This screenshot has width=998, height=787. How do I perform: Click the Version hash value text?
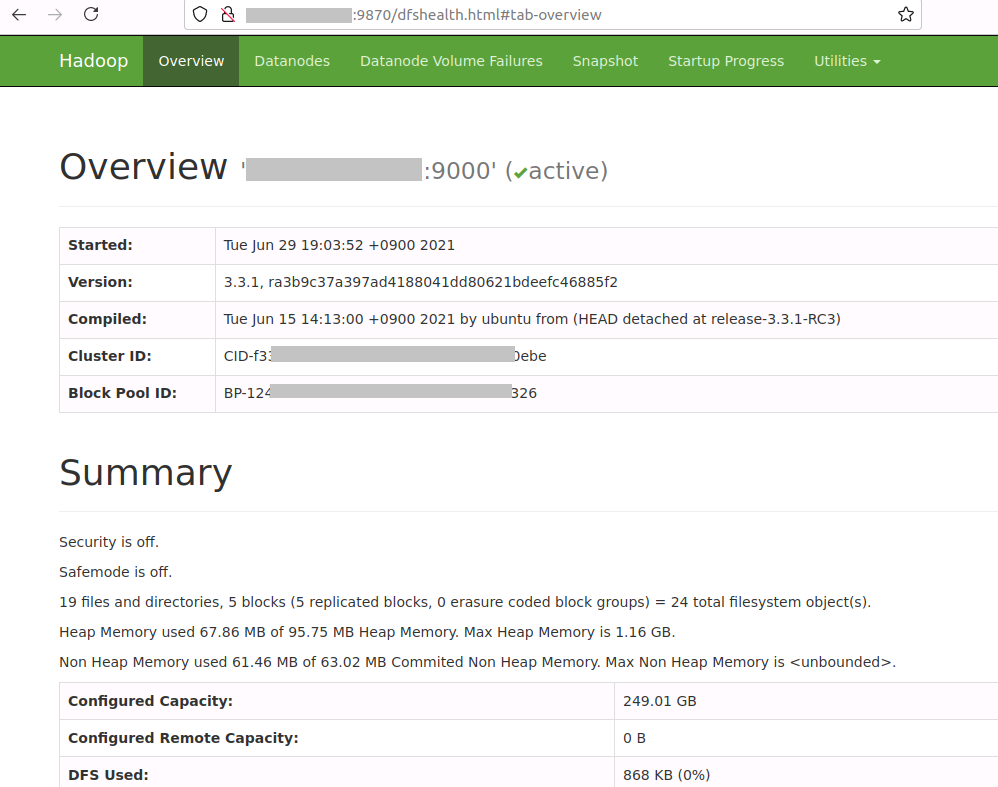[x=420, y=282]
